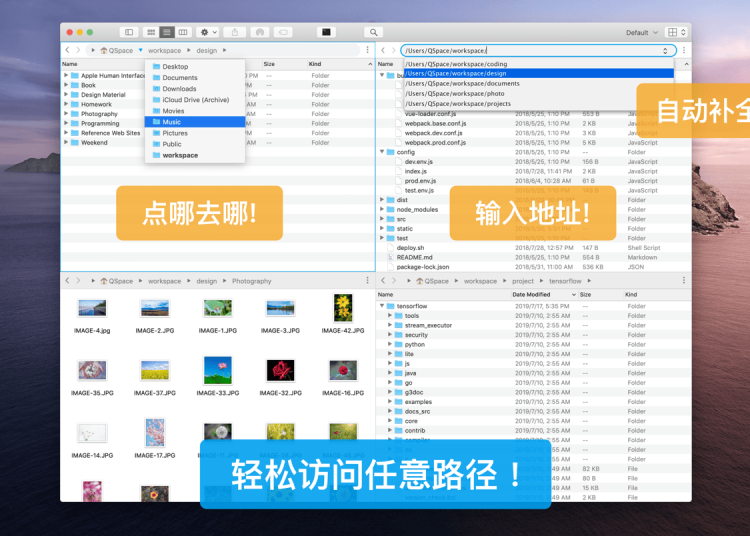Select the README.md file row
Screen dimensions: 750x536
[x=414, y=257]
